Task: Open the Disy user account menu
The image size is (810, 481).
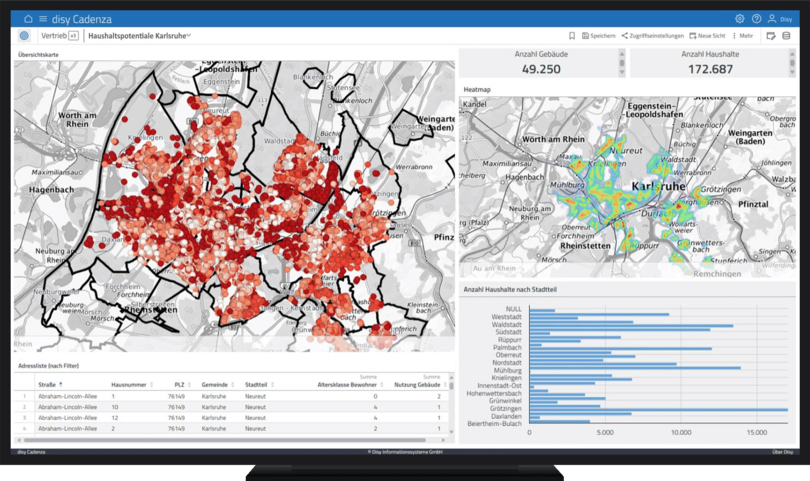Action: [x=780, y=19]
